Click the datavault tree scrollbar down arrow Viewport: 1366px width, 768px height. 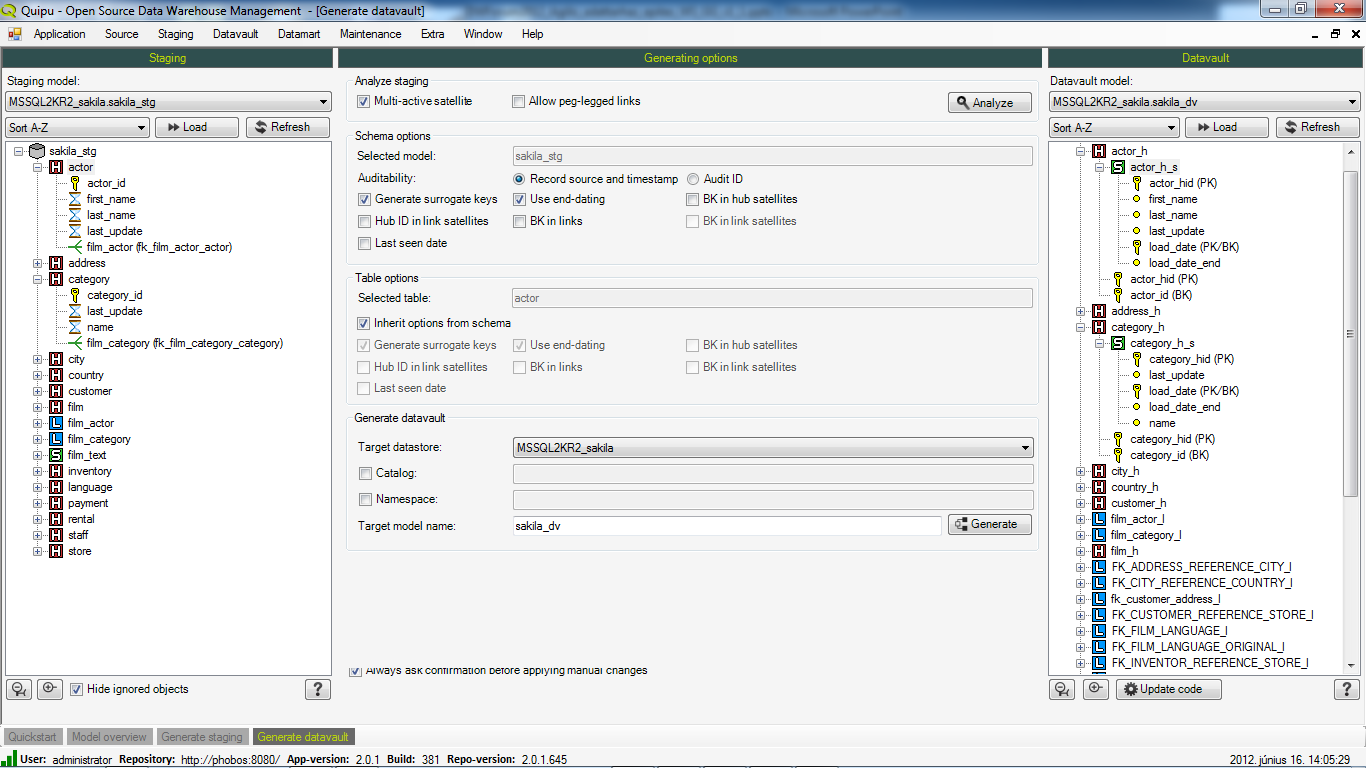pyautogui.click(x=1352, y=666)
